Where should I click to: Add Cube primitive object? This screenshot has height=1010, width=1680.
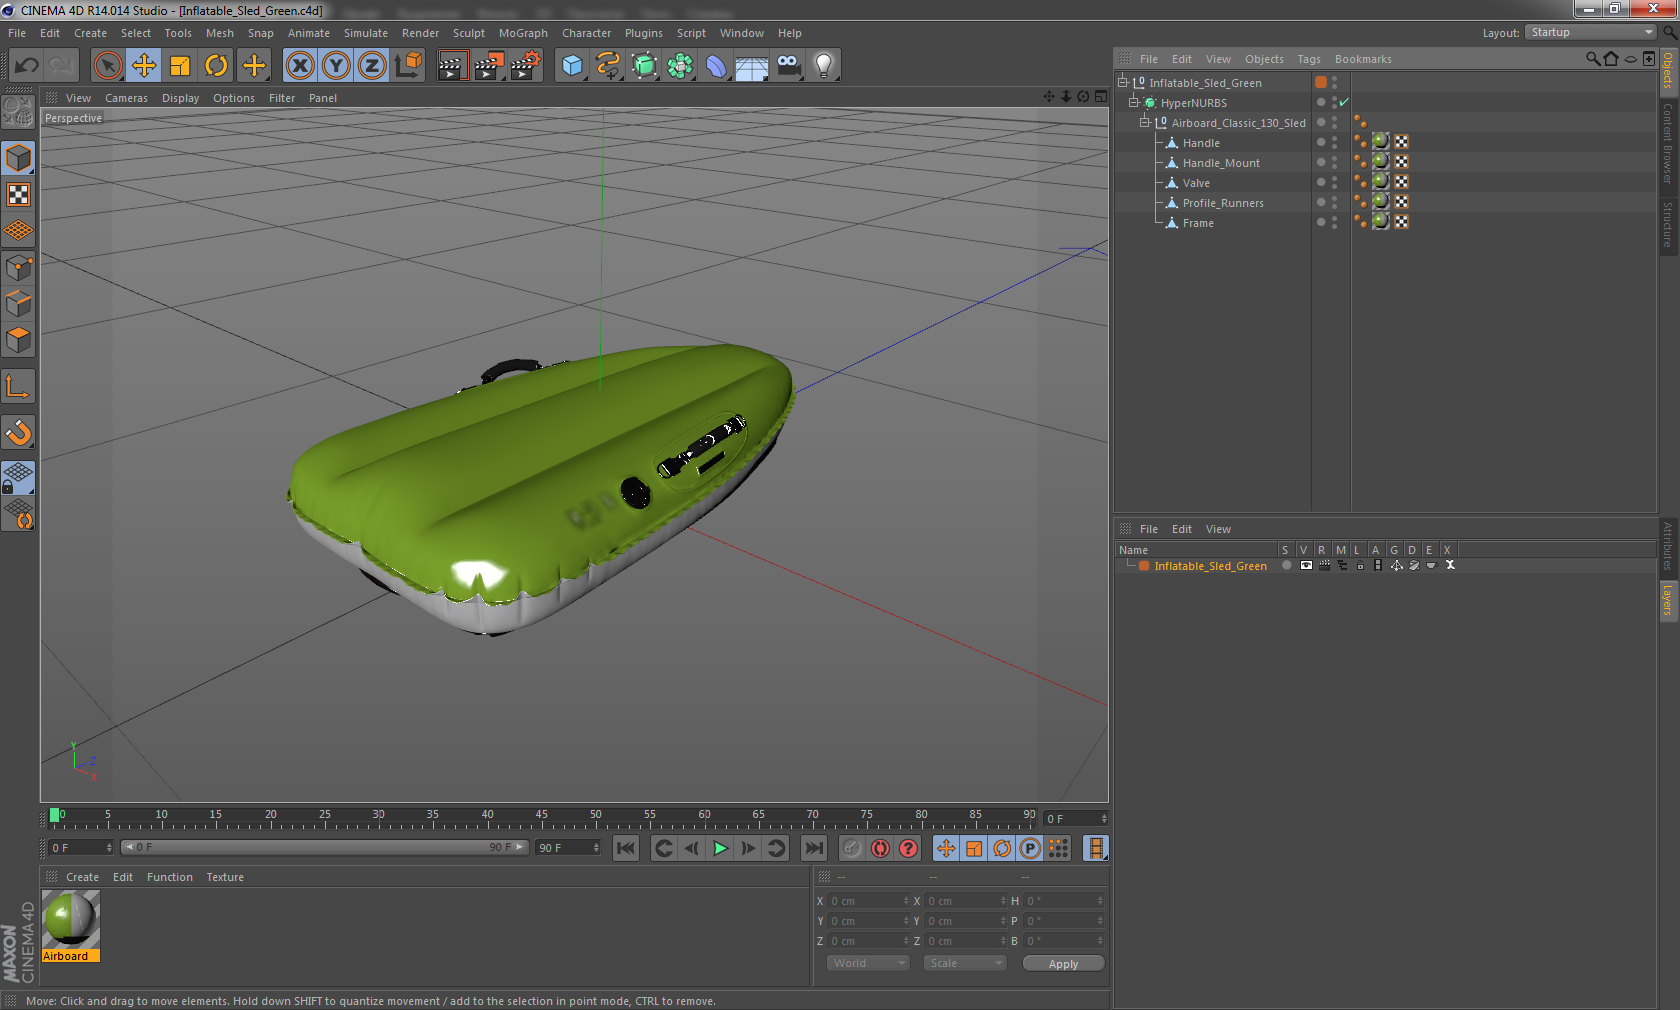click(572, 66)
